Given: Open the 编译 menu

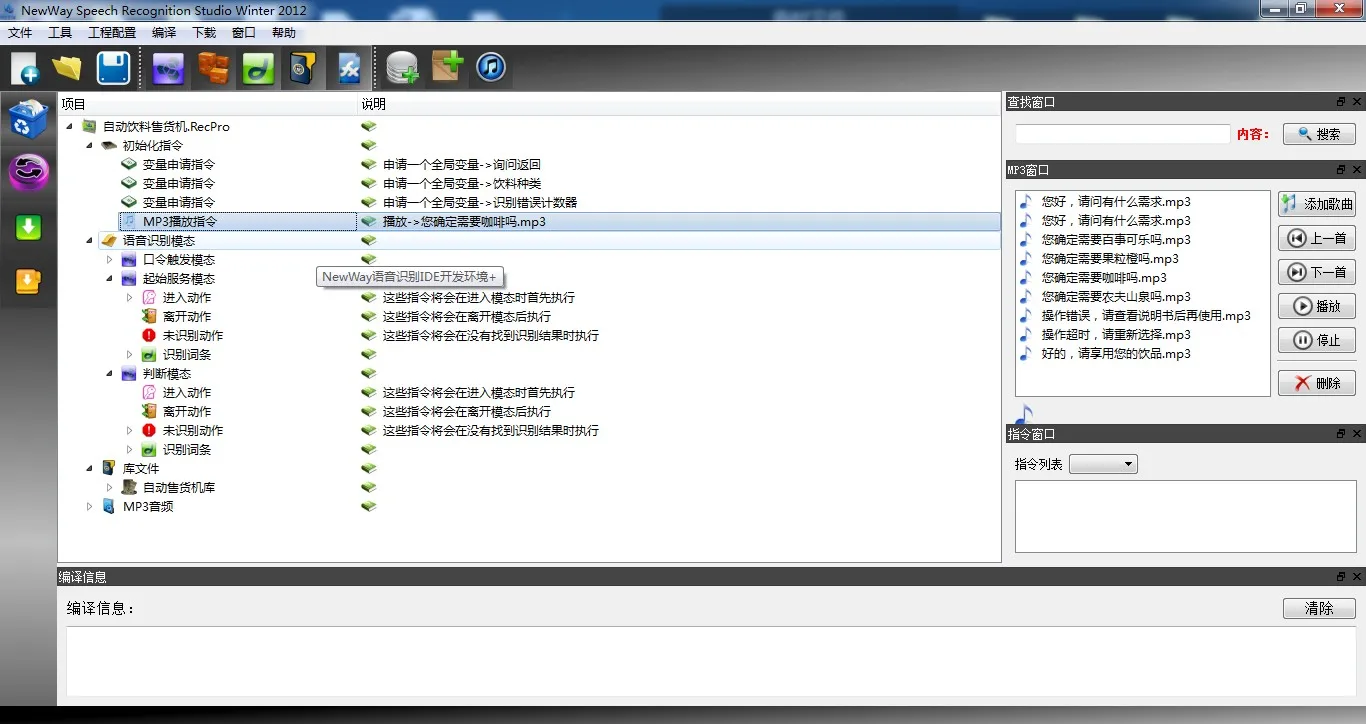Looking at the screenshot, I should 164,33.
